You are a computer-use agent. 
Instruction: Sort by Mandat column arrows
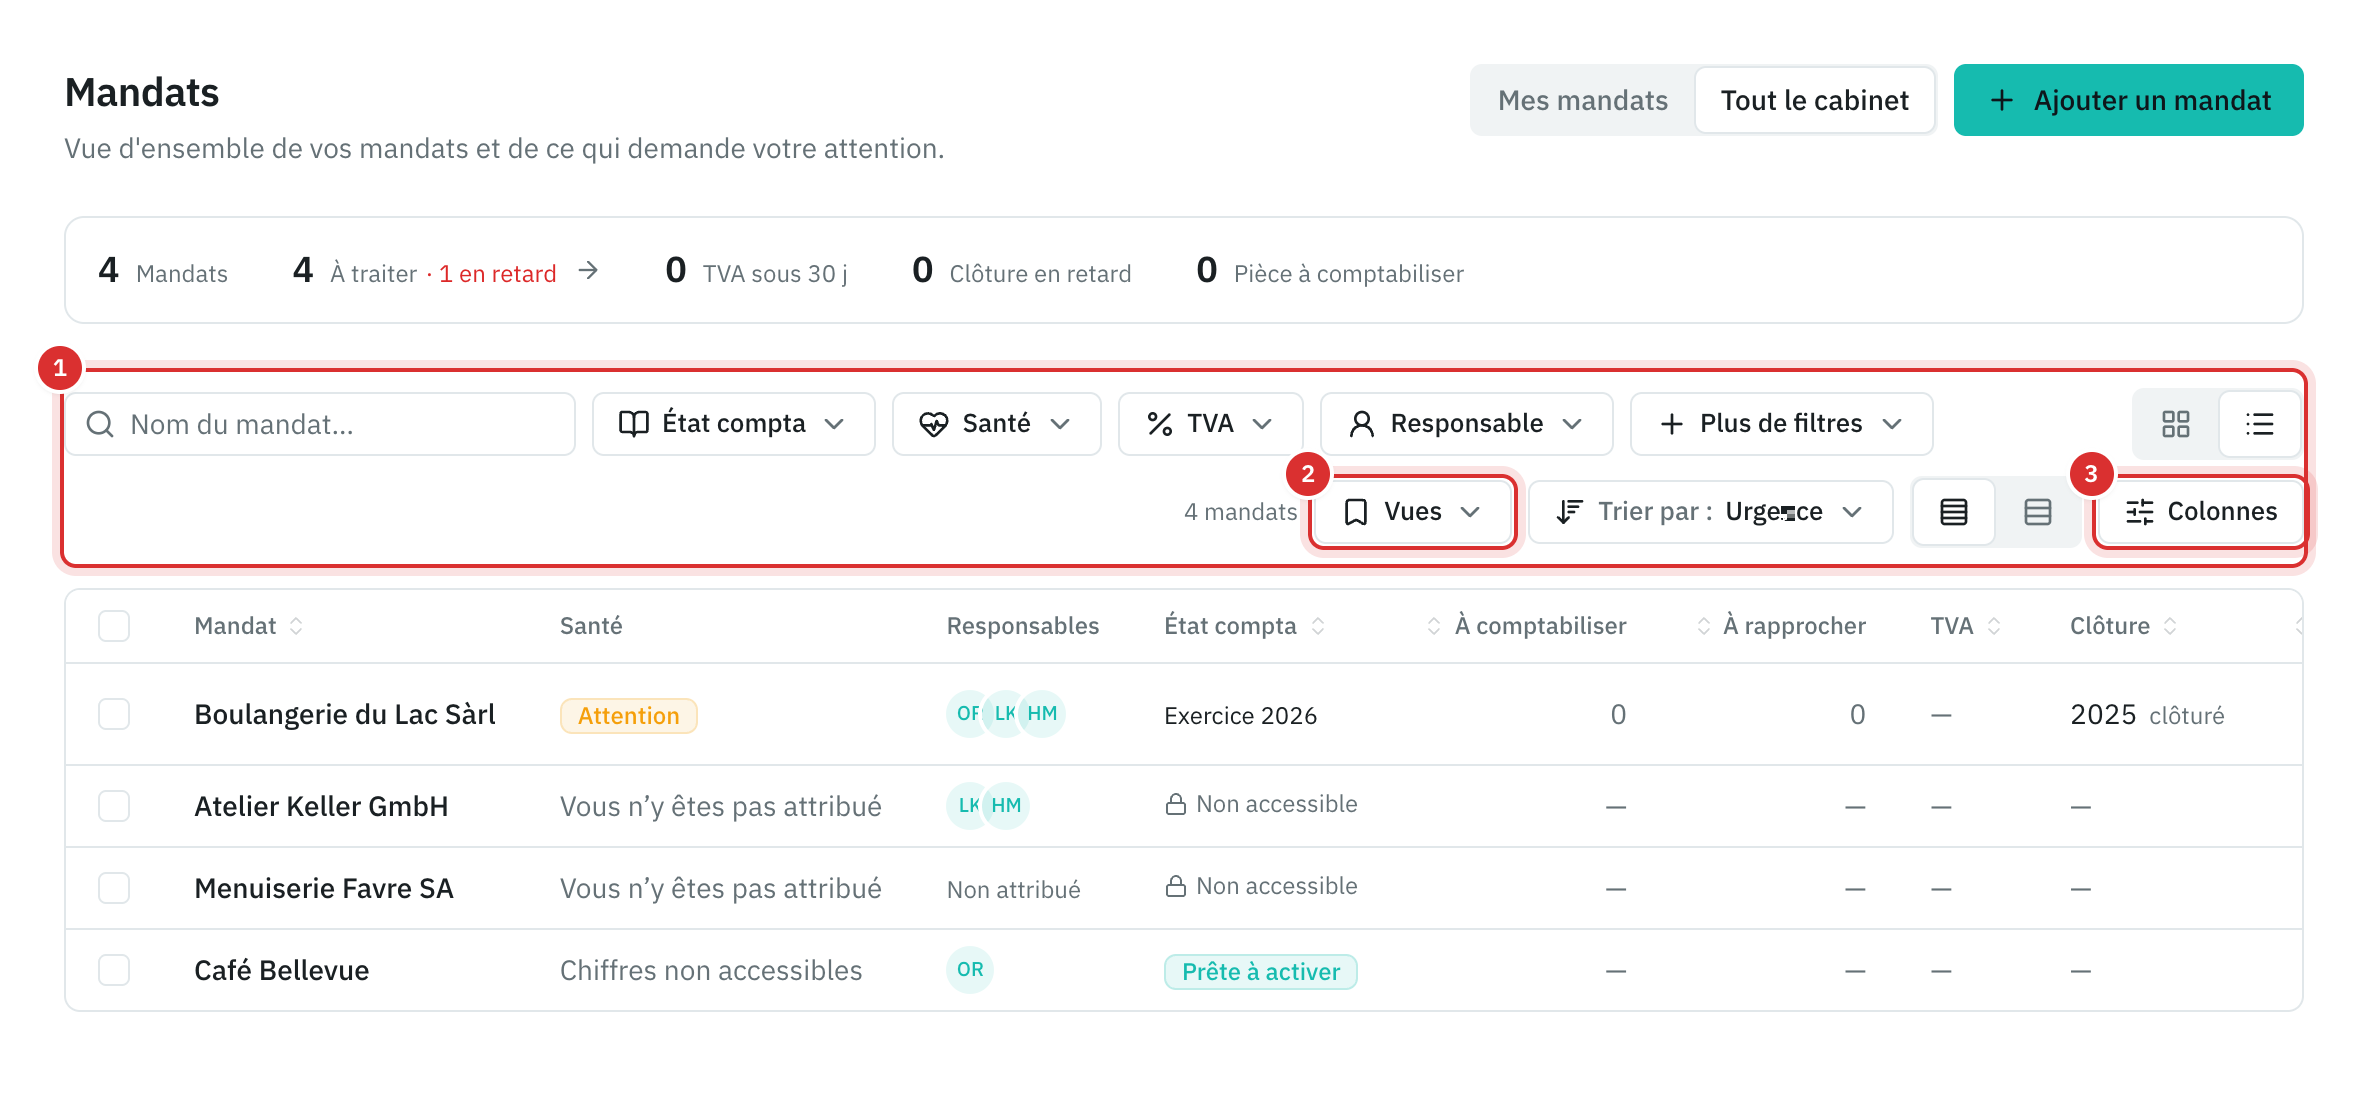point(296,626)
